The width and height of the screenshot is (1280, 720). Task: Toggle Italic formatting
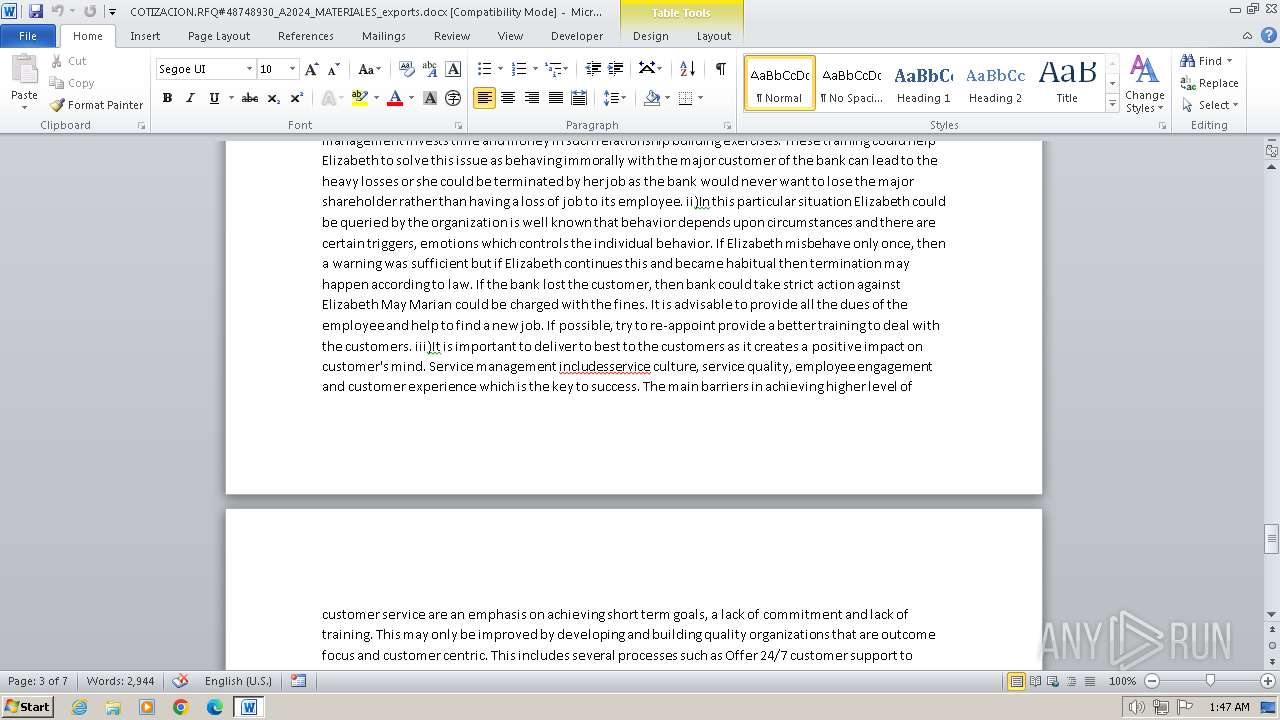pyautogui.click(x=190, y=98)
